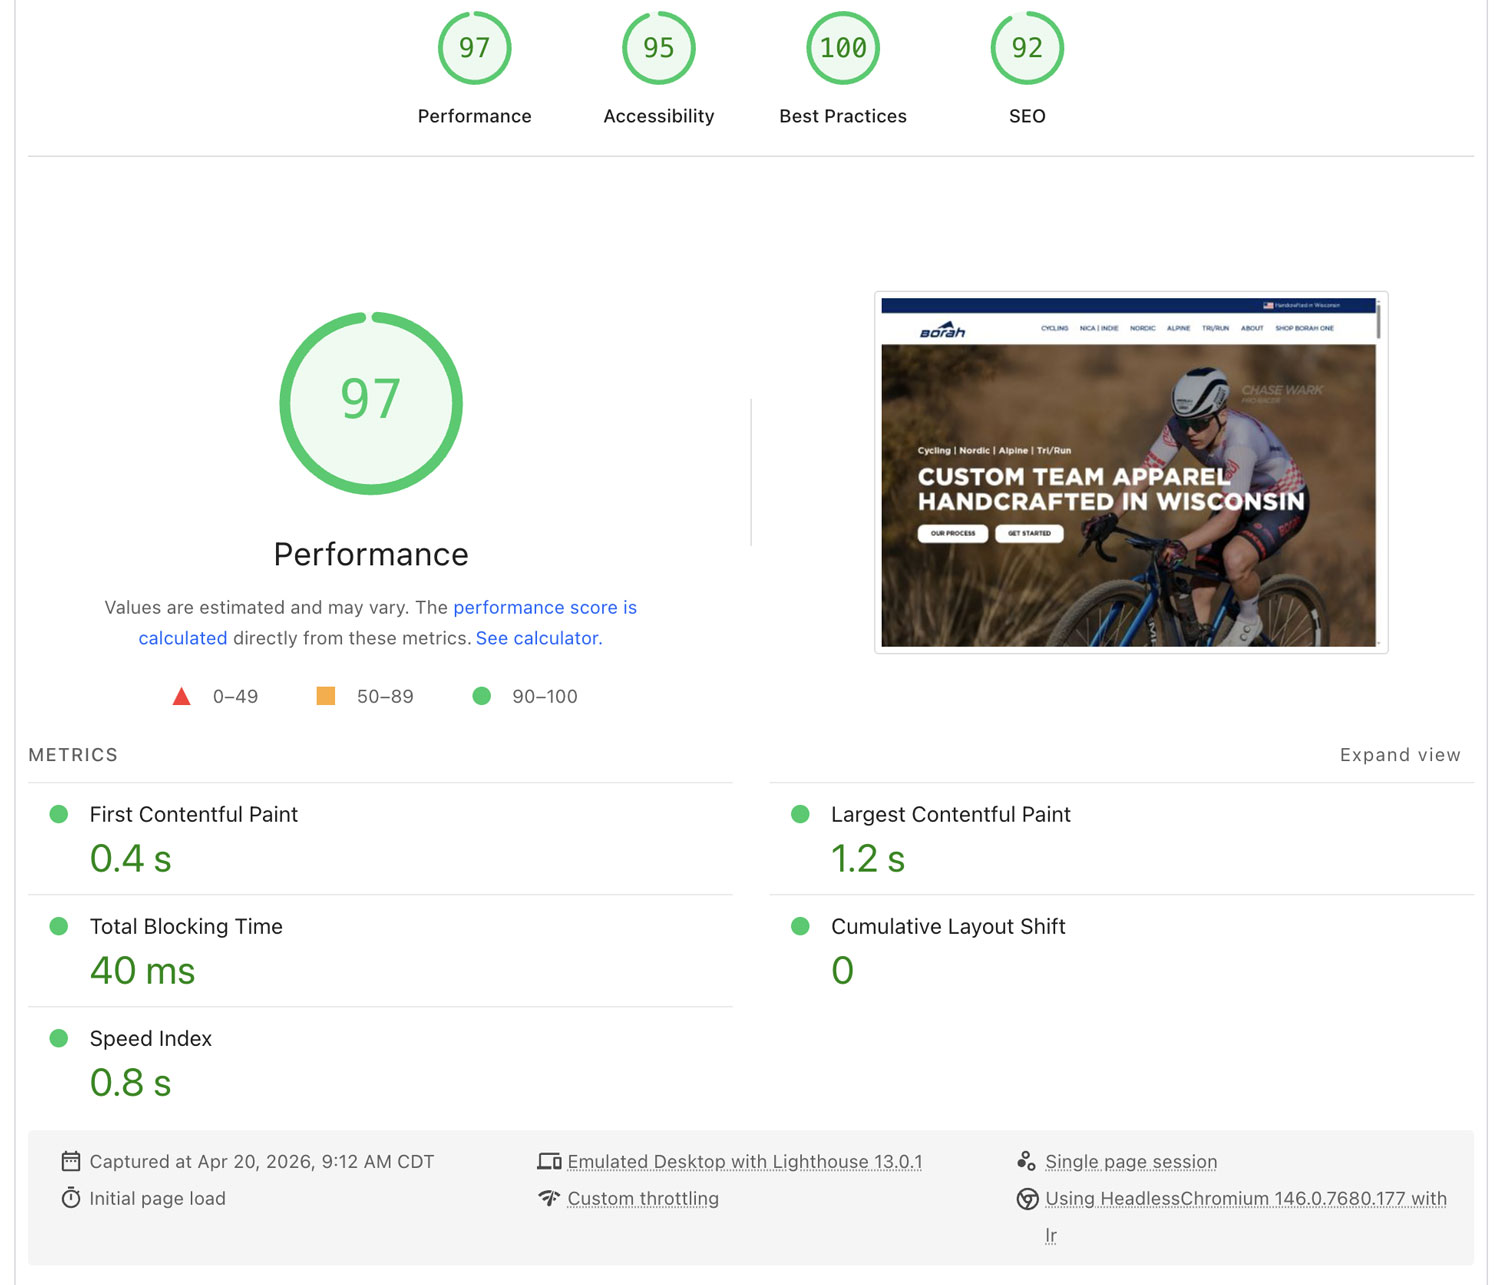Open the See calculator link
The image size is (1500, 1285).
point(538,638)
